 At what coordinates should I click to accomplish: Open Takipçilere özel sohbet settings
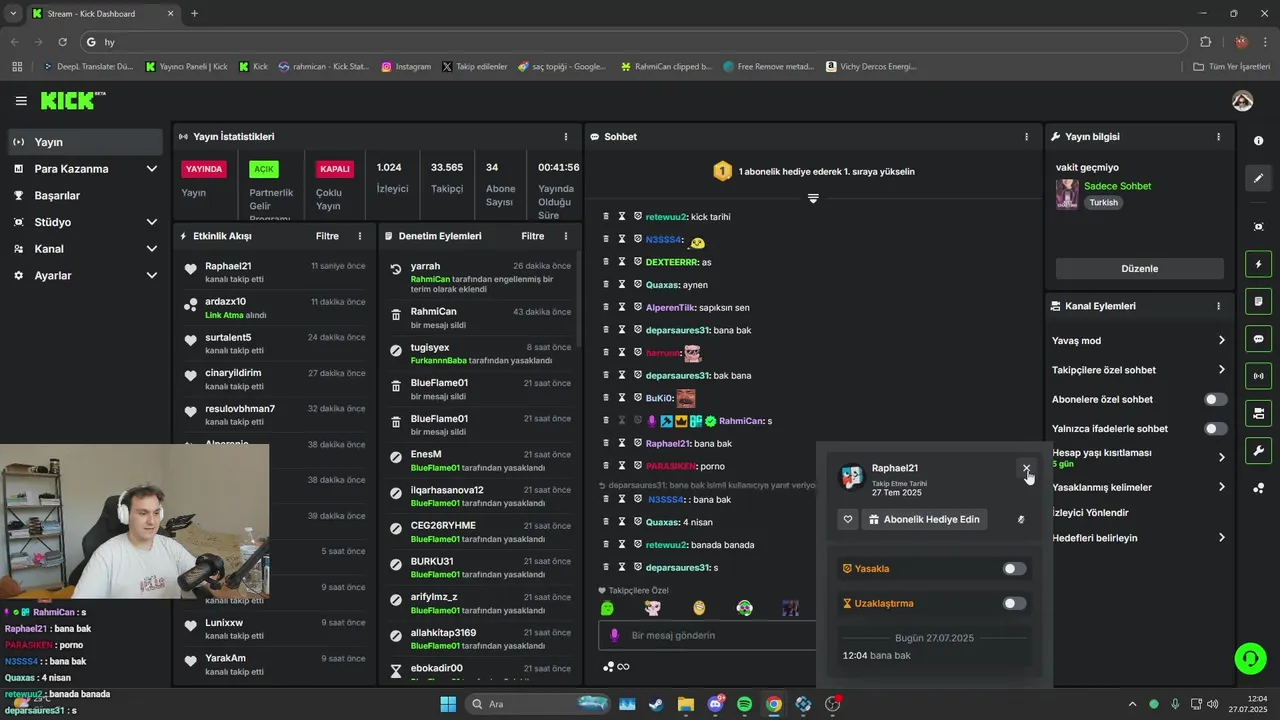1138,370
